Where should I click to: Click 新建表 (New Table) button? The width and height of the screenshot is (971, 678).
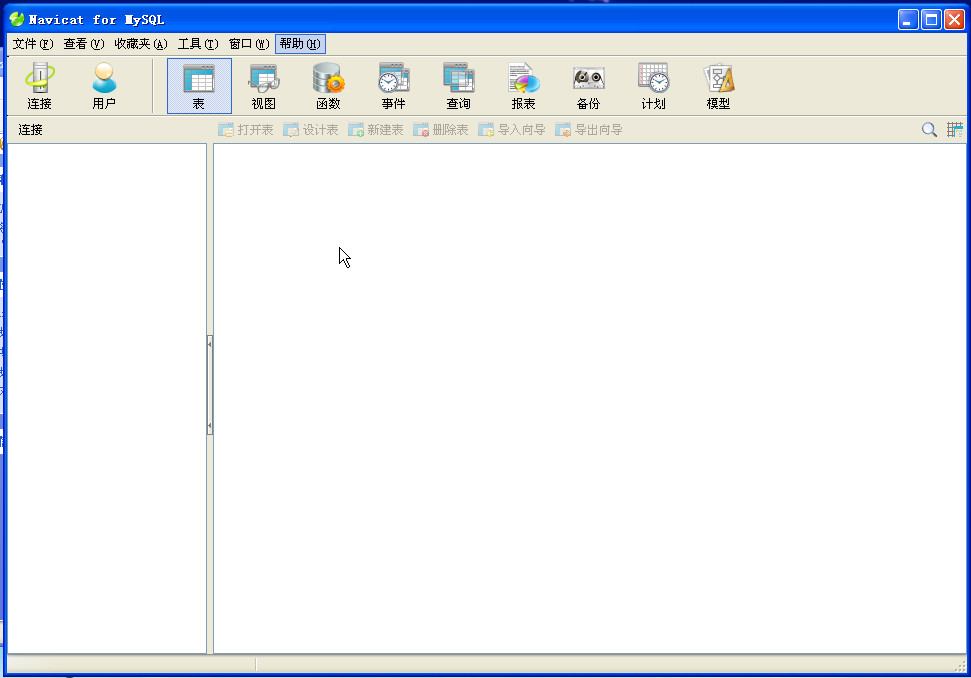[x=376, y=129]
